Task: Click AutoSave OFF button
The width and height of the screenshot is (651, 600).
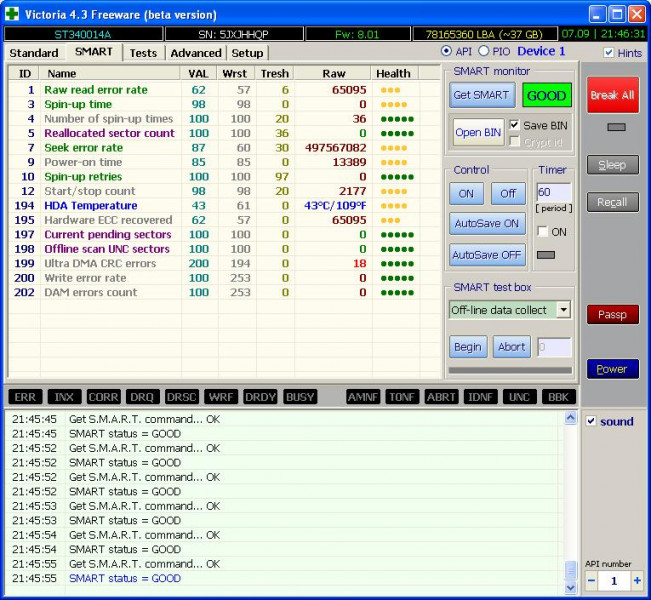Action: coord(487,255)
